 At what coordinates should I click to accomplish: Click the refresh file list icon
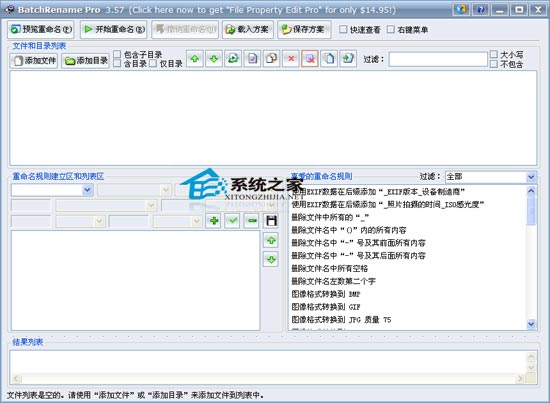coord(233,59)
